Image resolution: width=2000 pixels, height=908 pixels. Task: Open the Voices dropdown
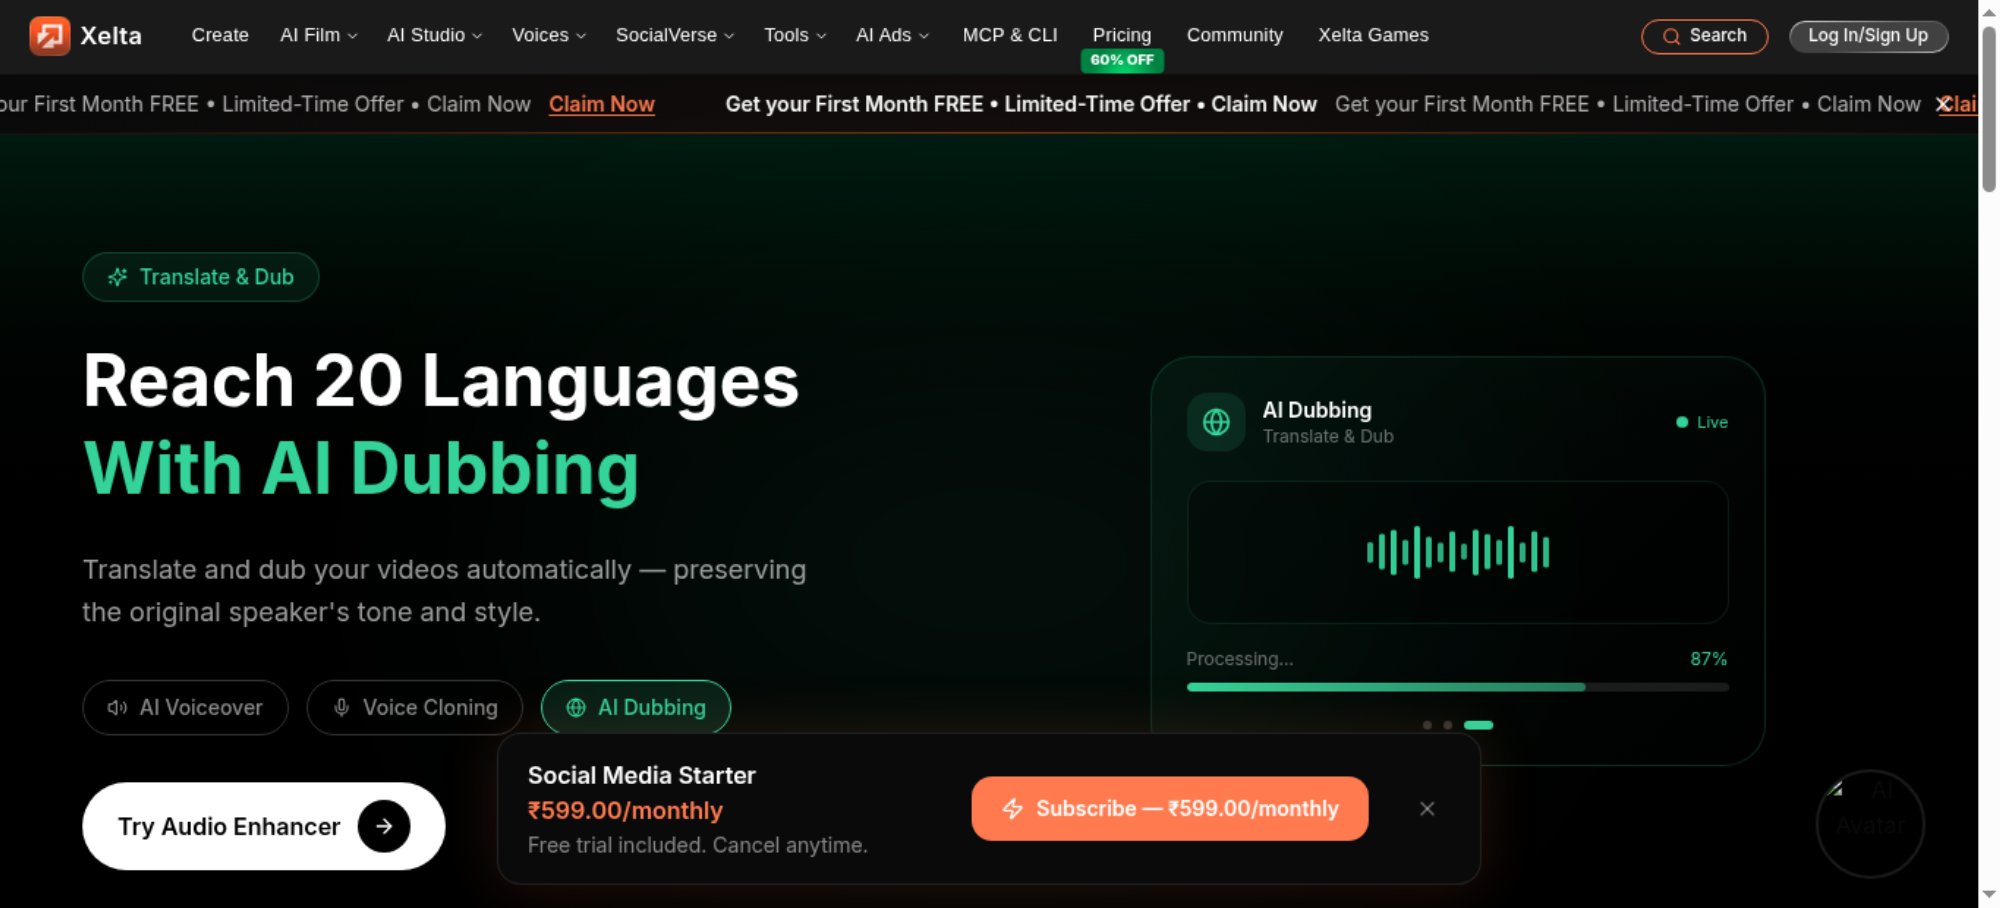click(x=549, y=35)
